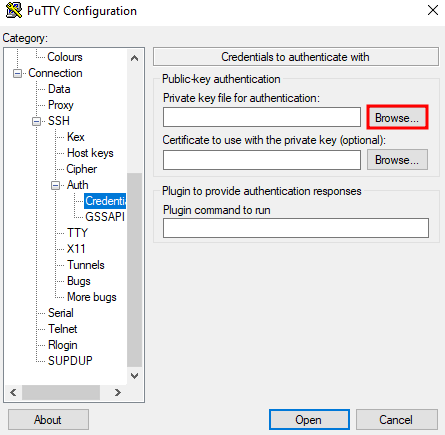445x435 pixels.
Task: Click the horizontal scroll left arrow
Action: [x=13, y=392]
